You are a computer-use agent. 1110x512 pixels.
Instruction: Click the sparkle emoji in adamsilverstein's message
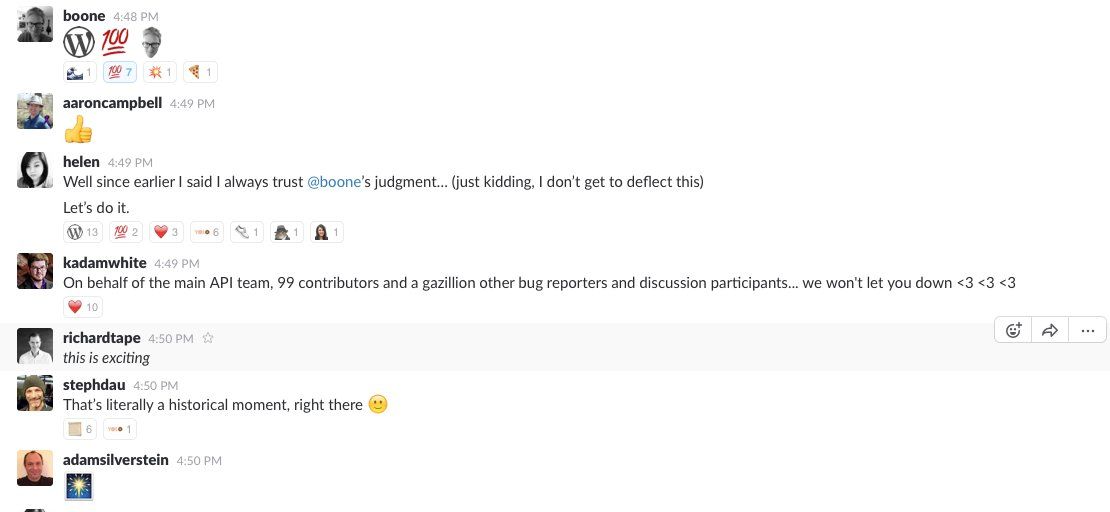(x=79, y=487)
